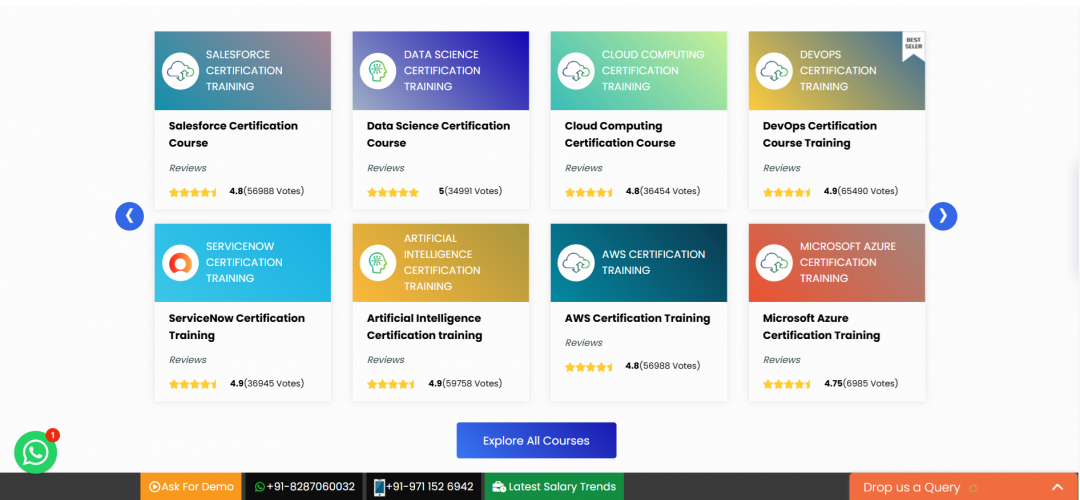The image size is (1080, 500).
Task: Click the WhatsApp notification badge
Action: (53, 435)
